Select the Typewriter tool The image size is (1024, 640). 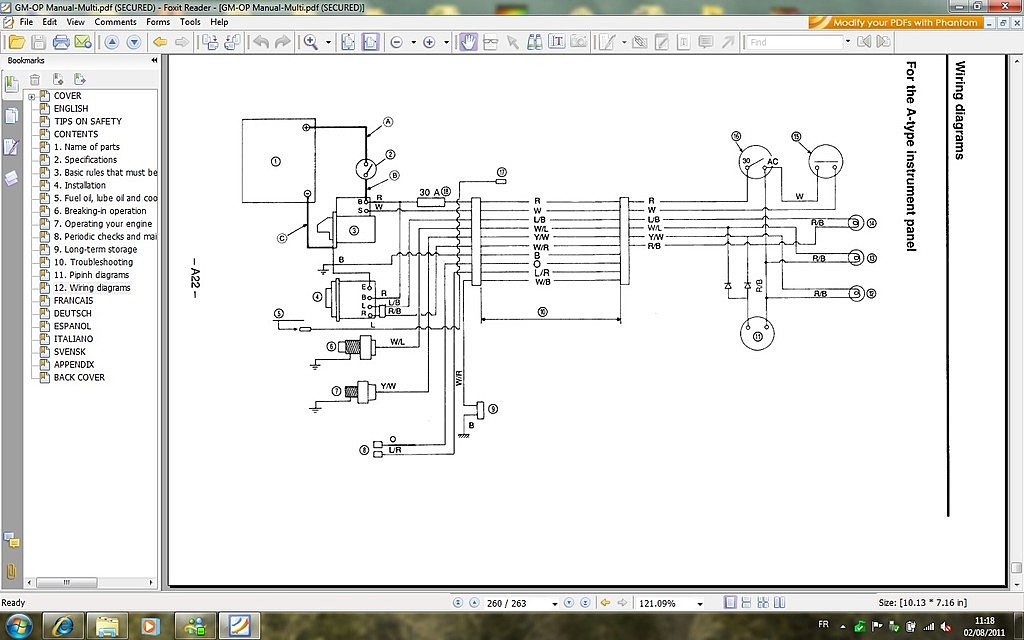pos(684,42)
